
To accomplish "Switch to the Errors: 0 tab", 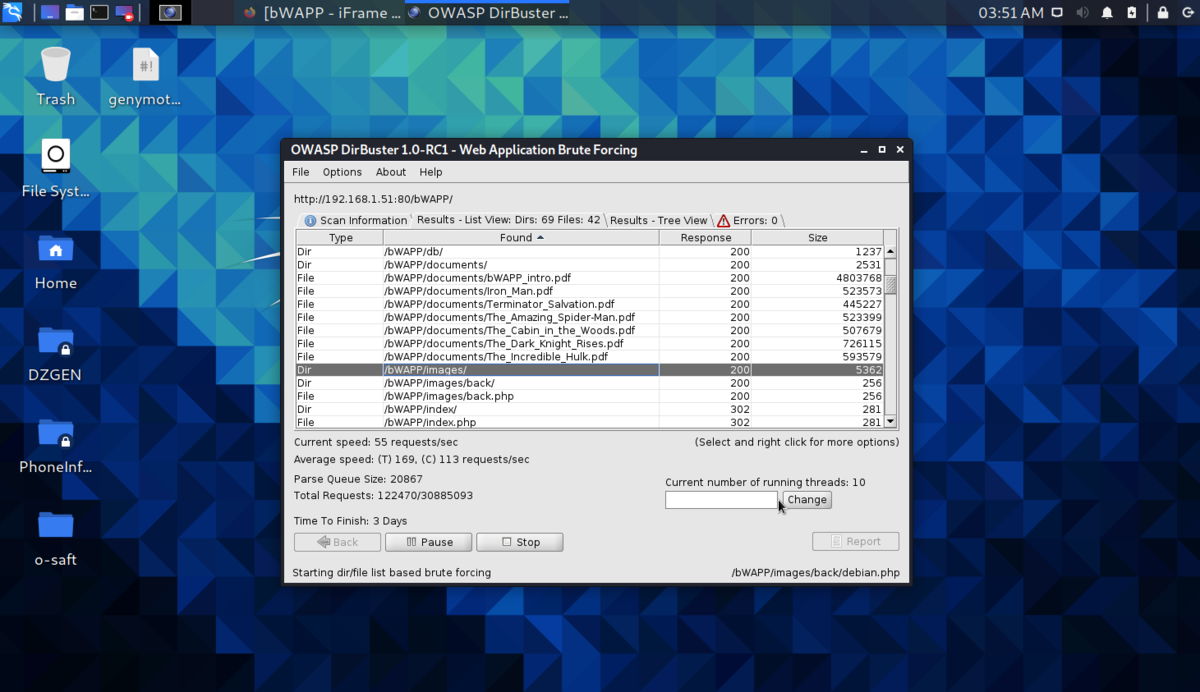I will (x=748, y=220).
